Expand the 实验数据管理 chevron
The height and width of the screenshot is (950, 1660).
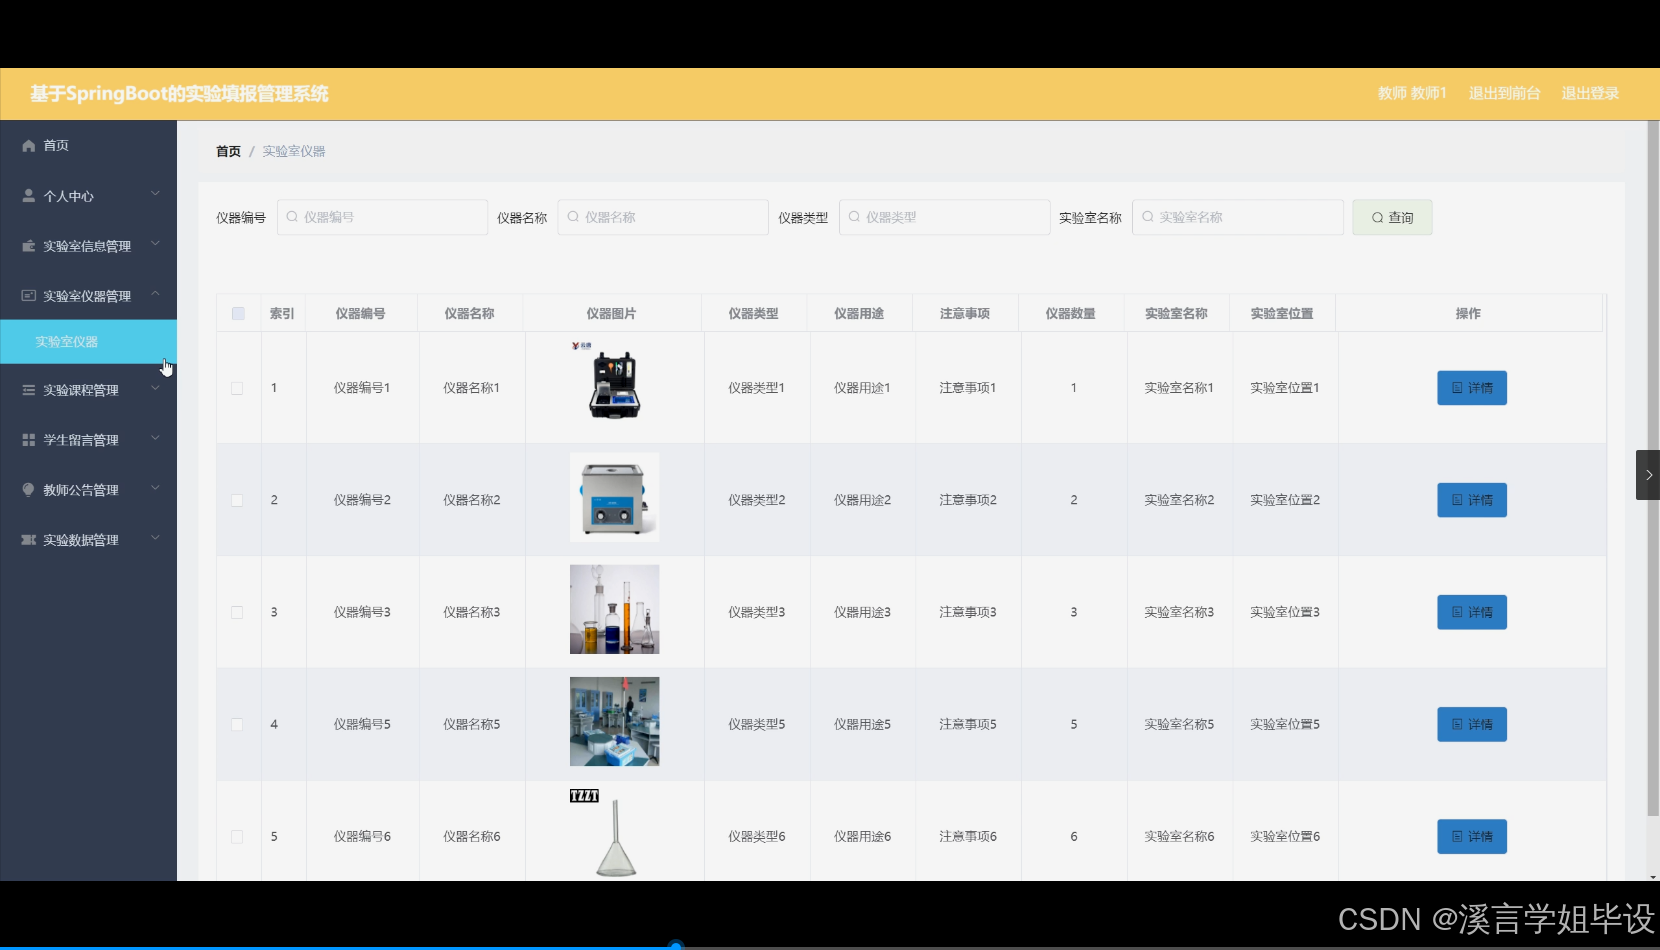coord(155,538)
